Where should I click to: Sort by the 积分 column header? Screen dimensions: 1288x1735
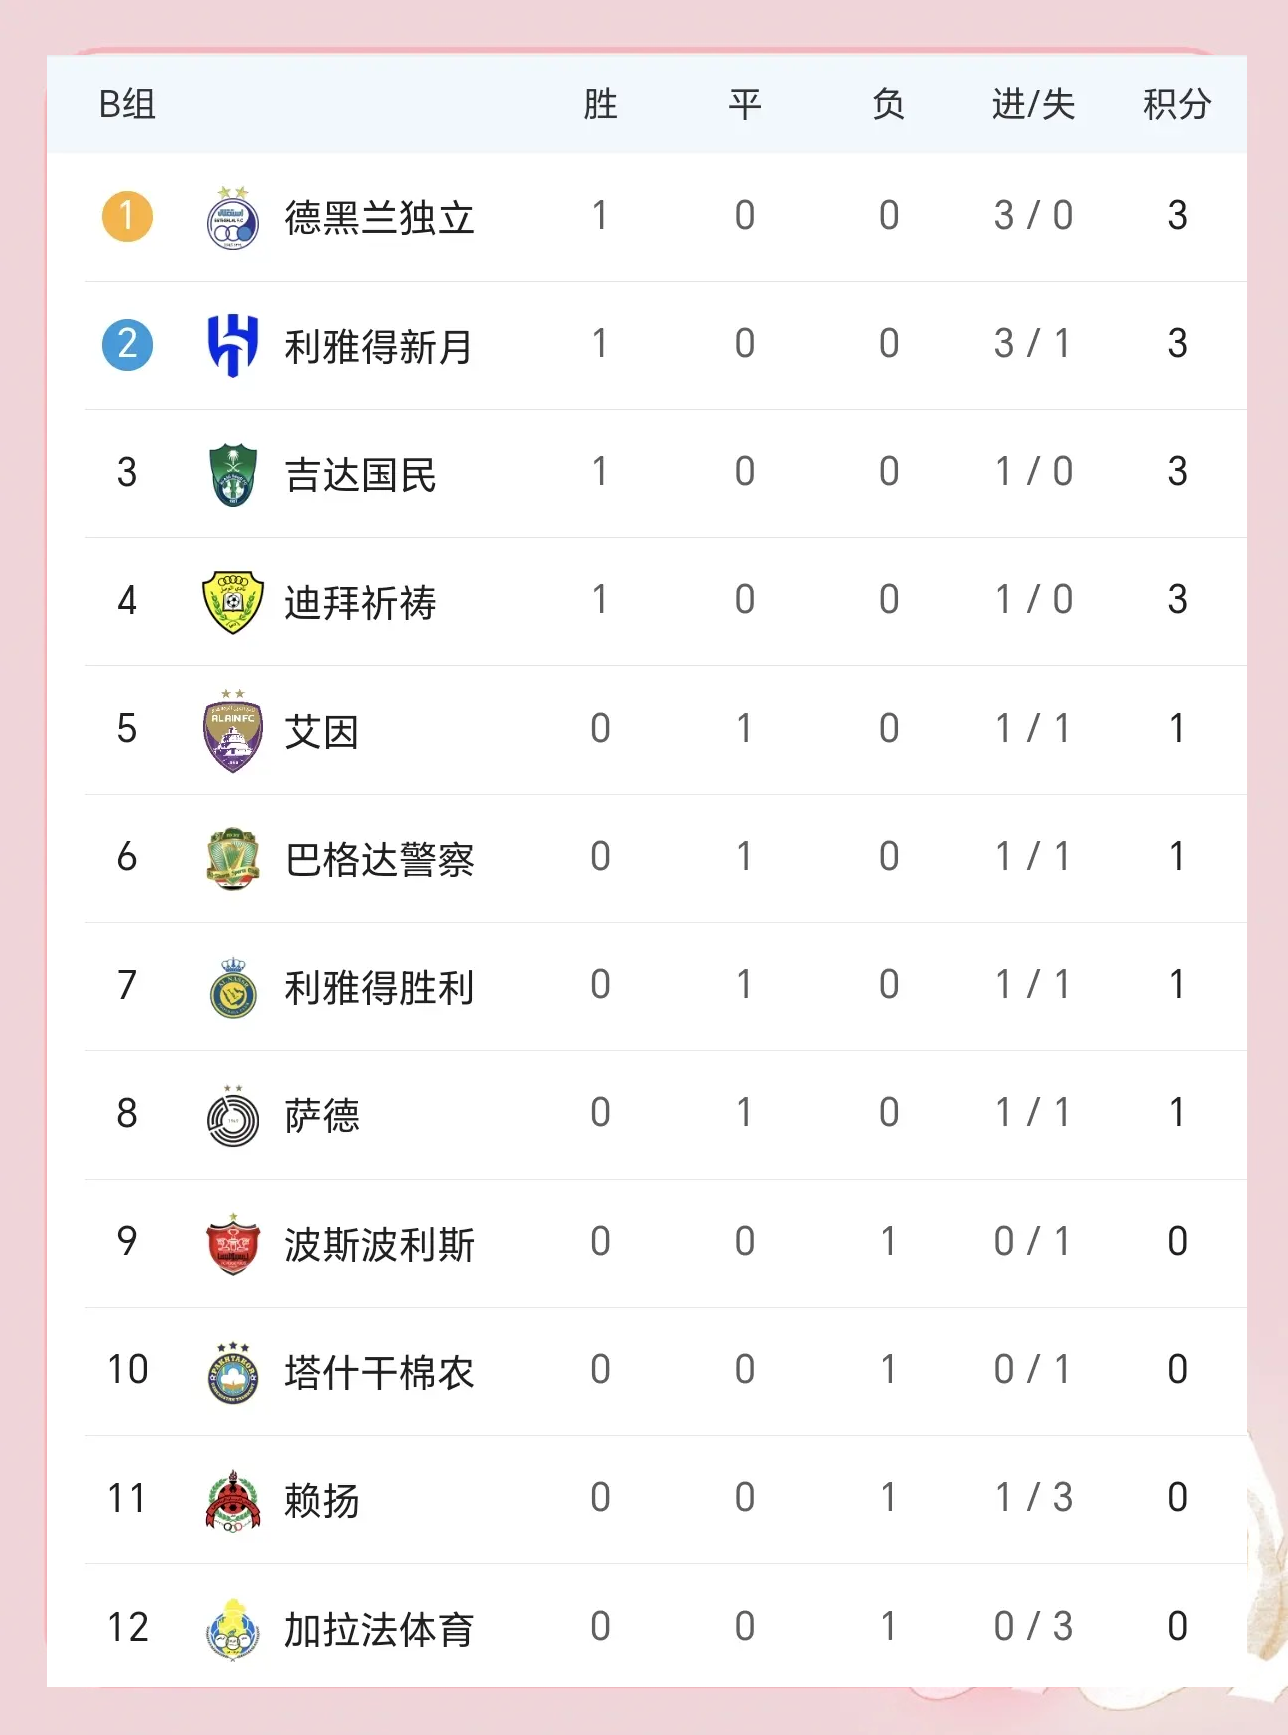pos(1177,104)
